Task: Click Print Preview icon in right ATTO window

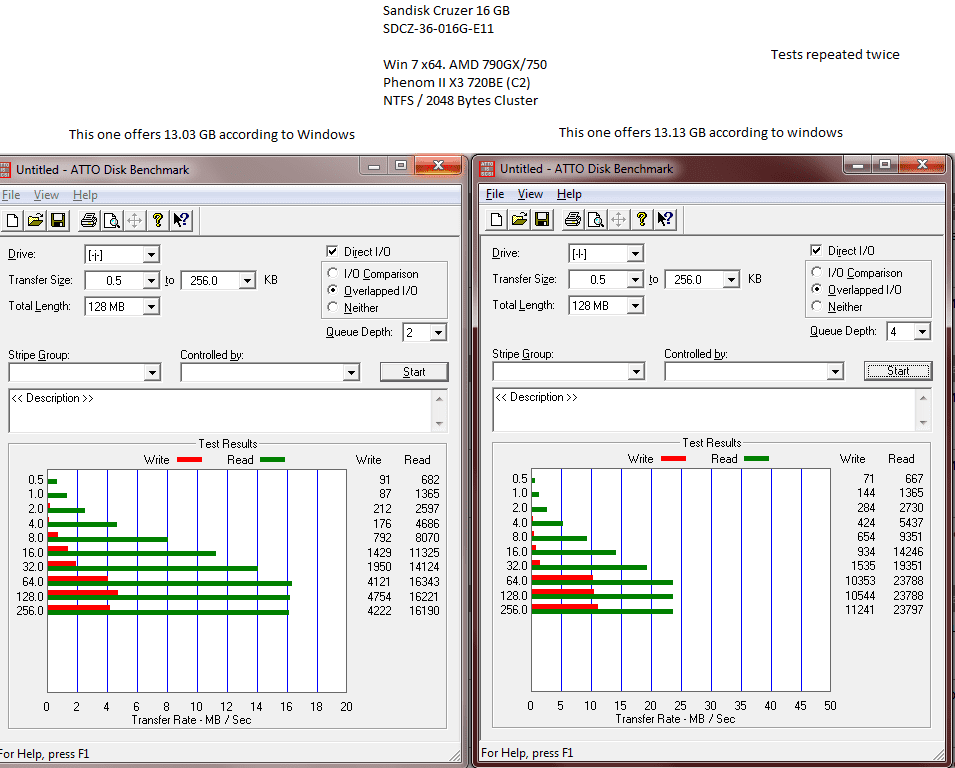Action: [x=596, y=219]
